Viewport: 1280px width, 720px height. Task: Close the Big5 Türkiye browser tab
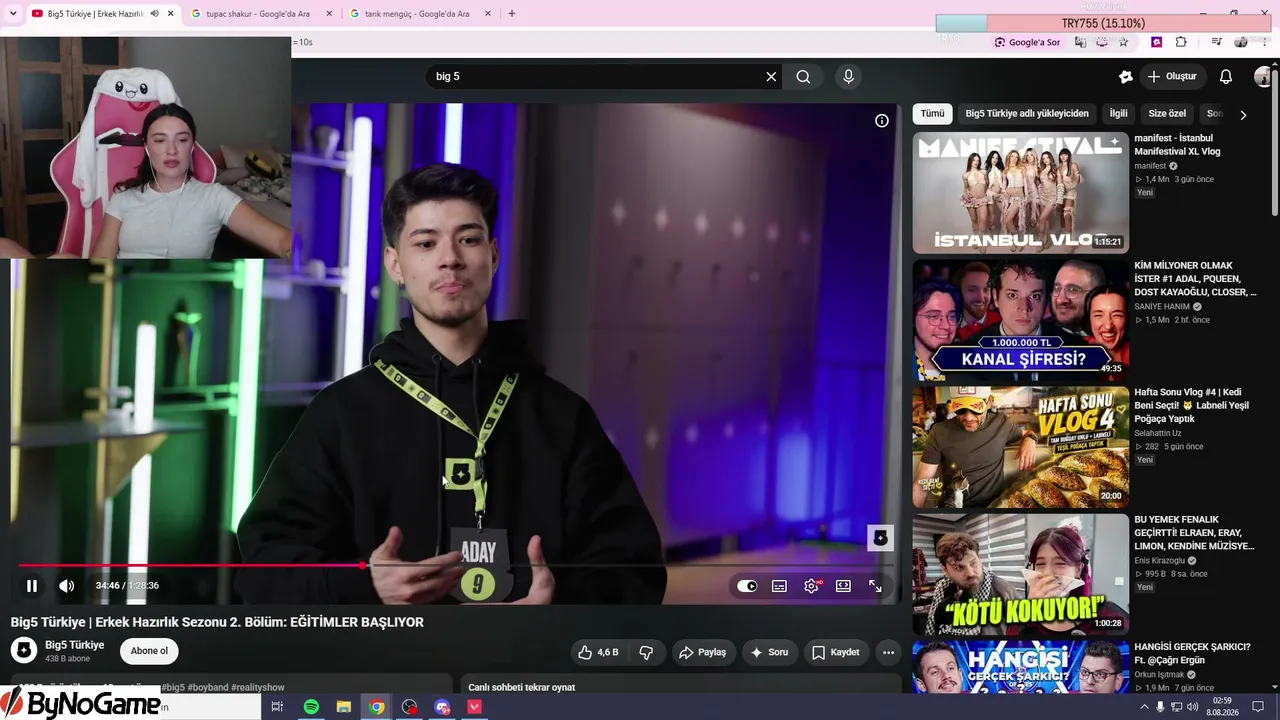click(170, 14)
